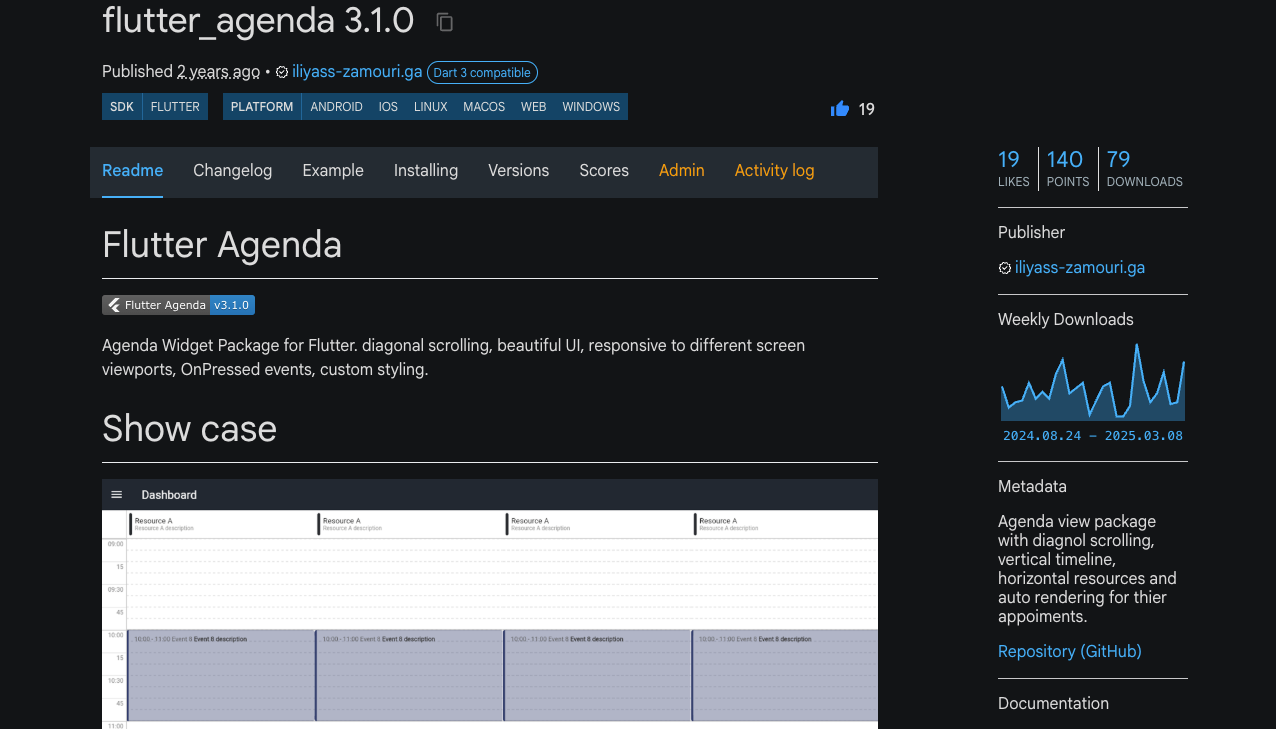Image resolution: width=1276 pixels, height=729 pixels.
Task: Open iliyass-zamouri.ga link under Publisher
Action: click(1079, 268)
